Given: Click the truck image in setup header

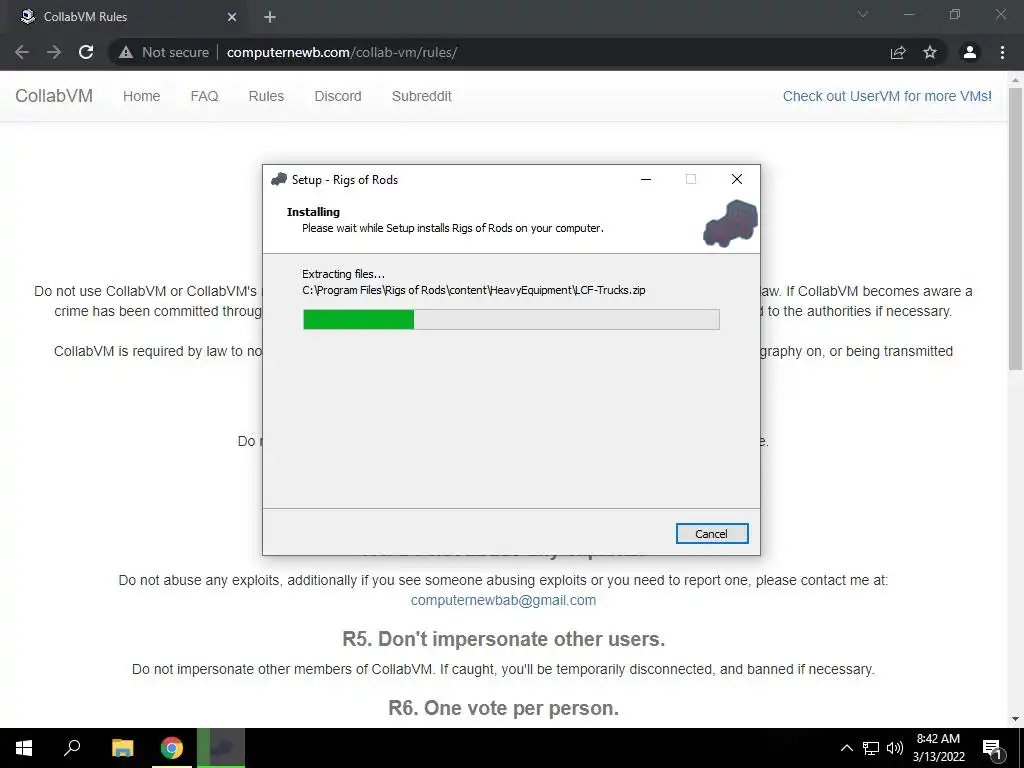Looking at the screenshot, I should pyautogui.click(x=730, y=224).
